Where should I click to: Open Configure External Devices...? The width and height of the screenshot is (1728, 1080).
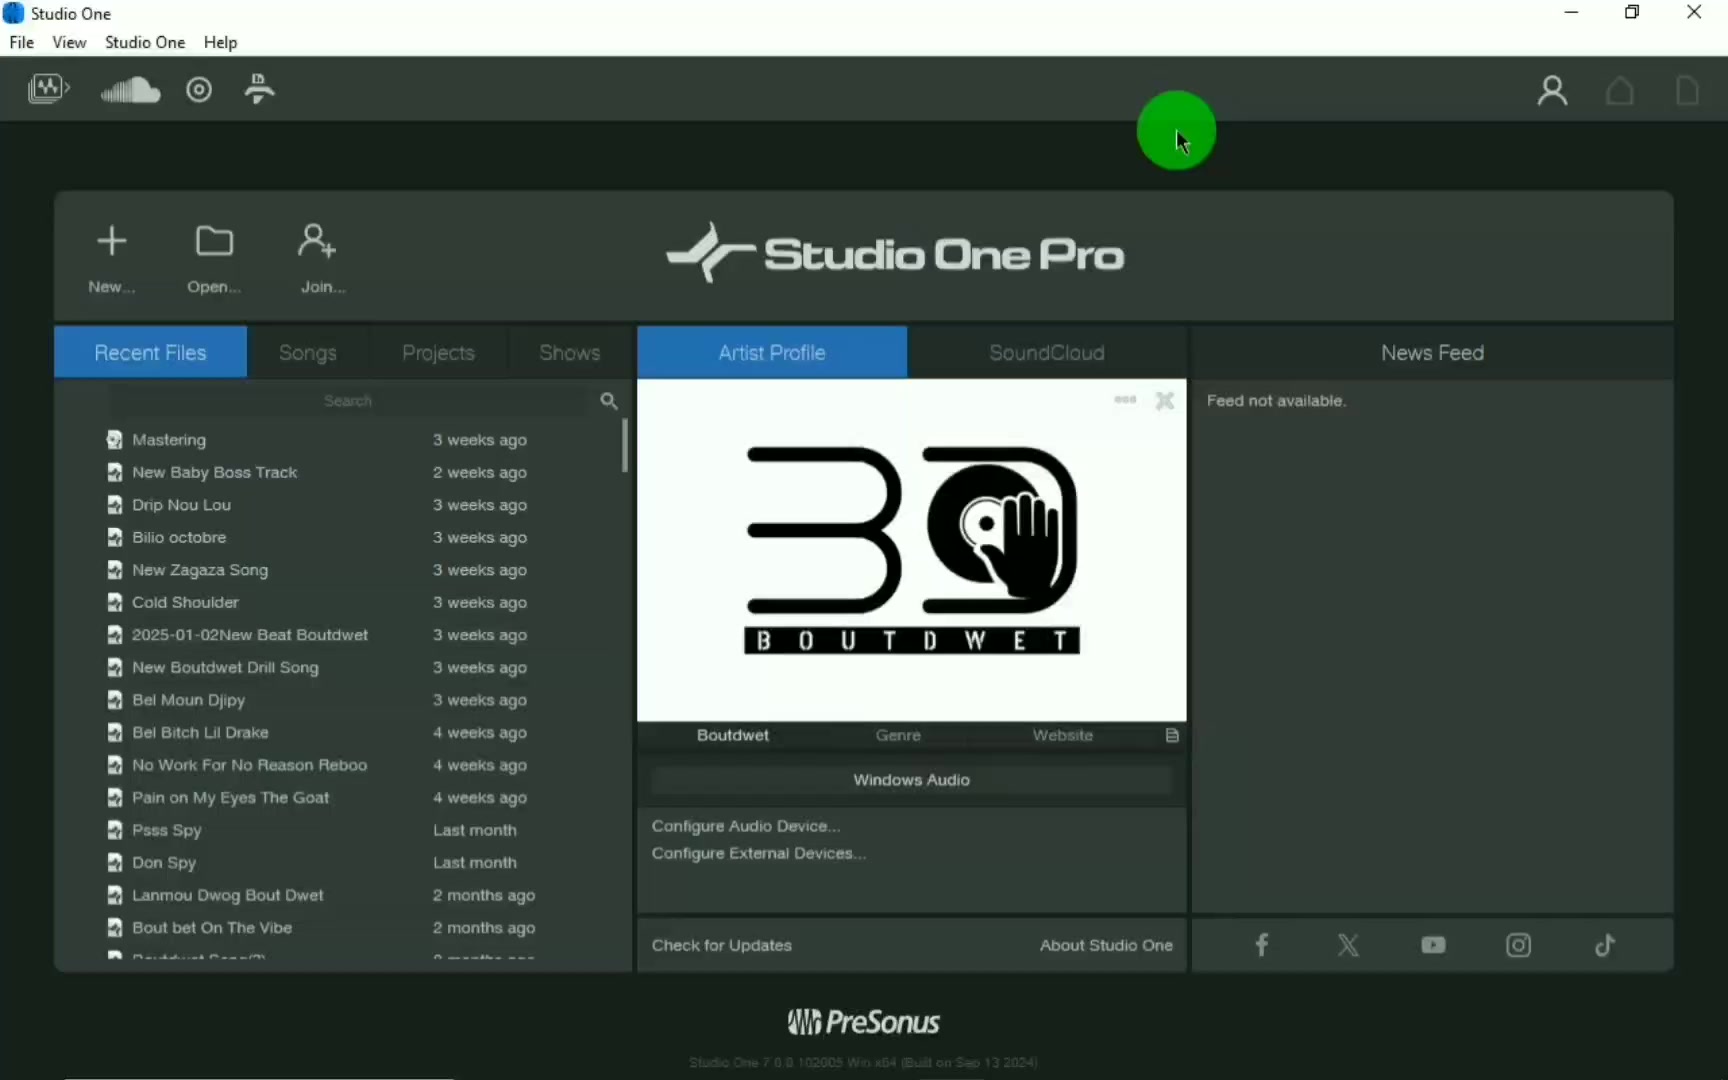(x=759, y=853)
